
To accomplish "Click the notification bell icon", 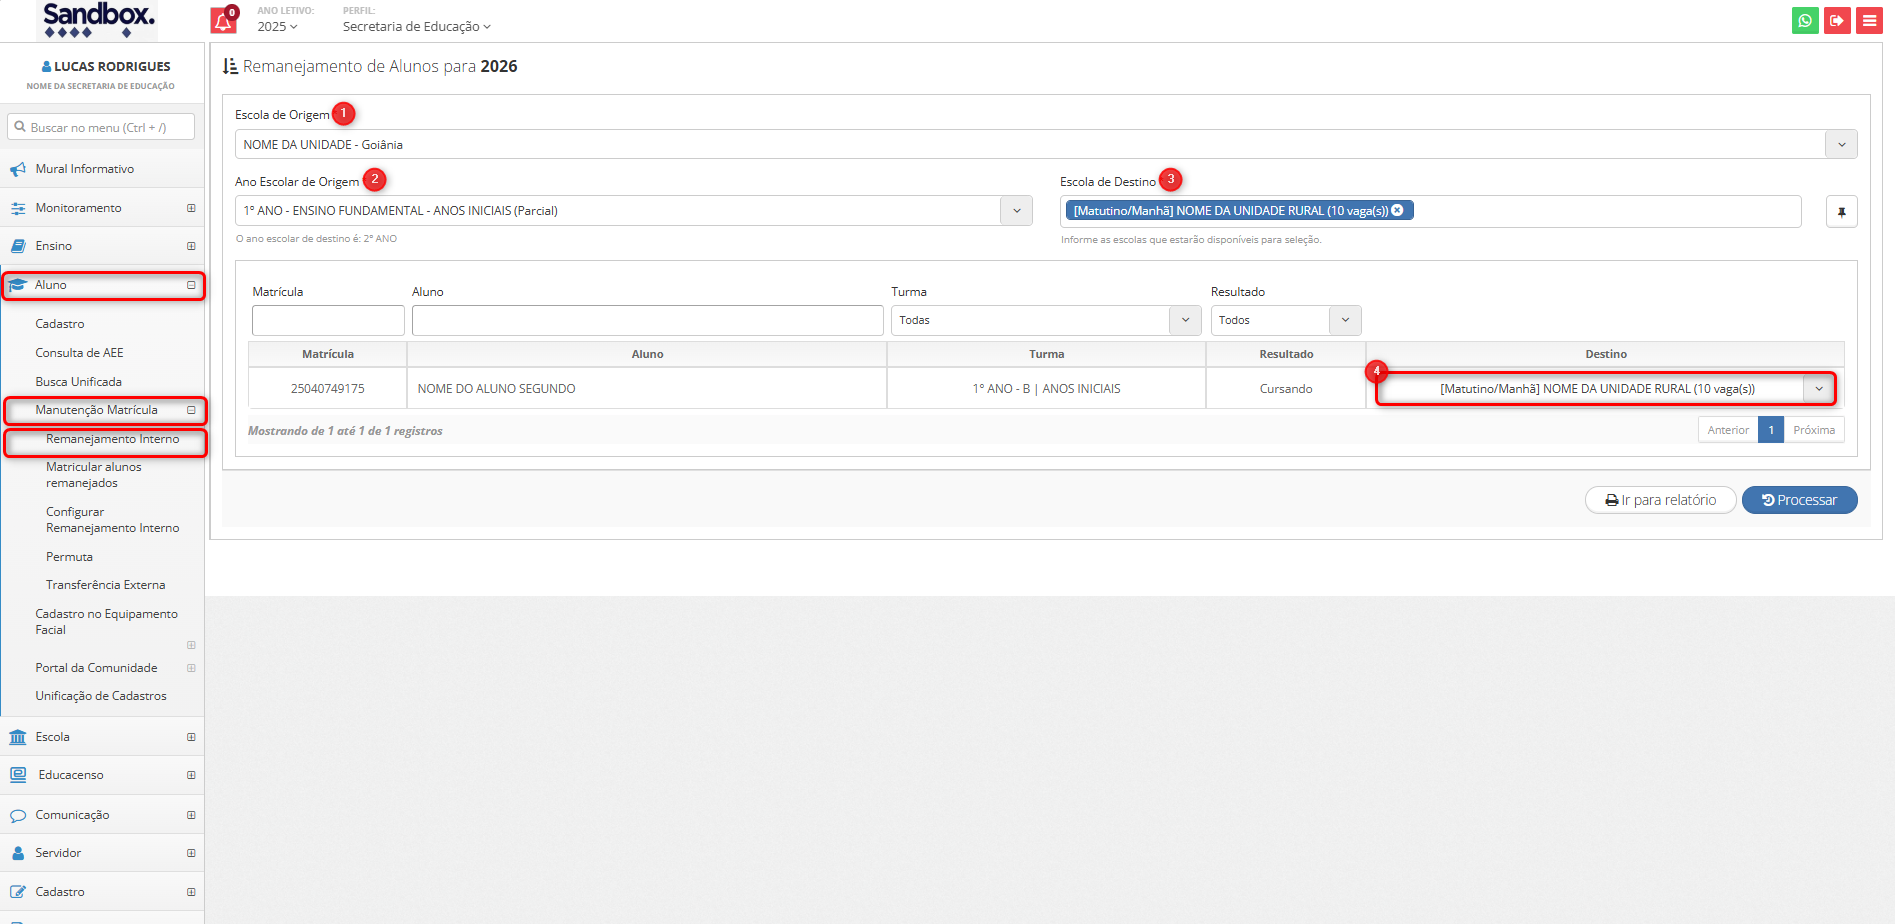I will click(223, 21).
